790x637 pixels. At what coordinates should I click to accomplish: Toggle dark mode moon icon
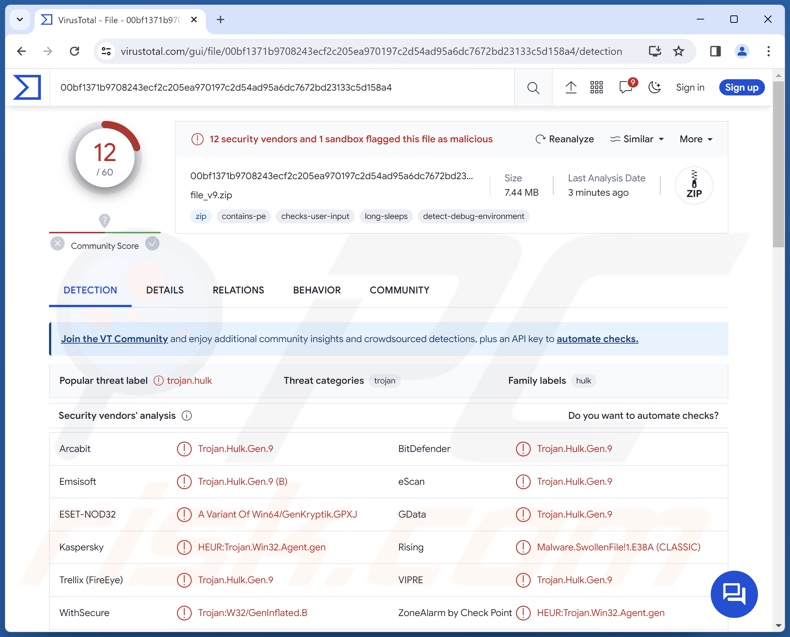(x=654, y=88)
